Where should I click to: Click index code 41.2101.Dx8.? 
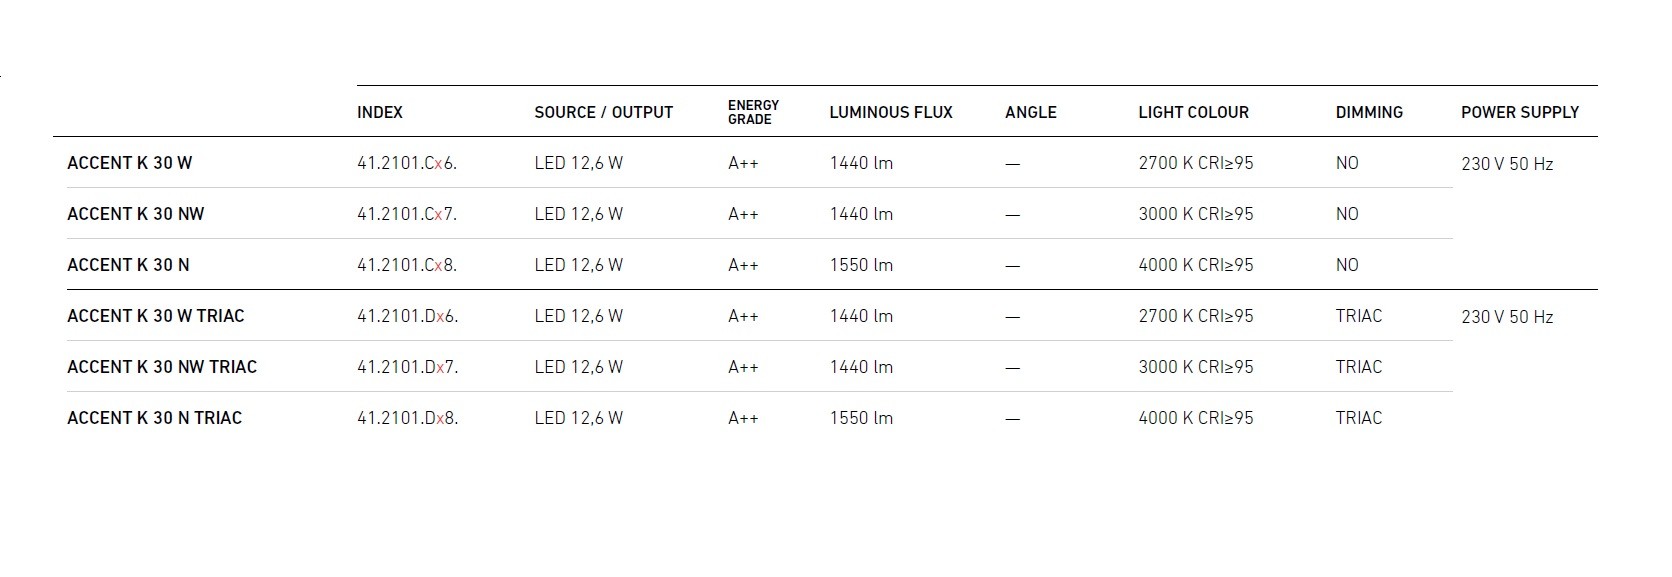[407, 418]
